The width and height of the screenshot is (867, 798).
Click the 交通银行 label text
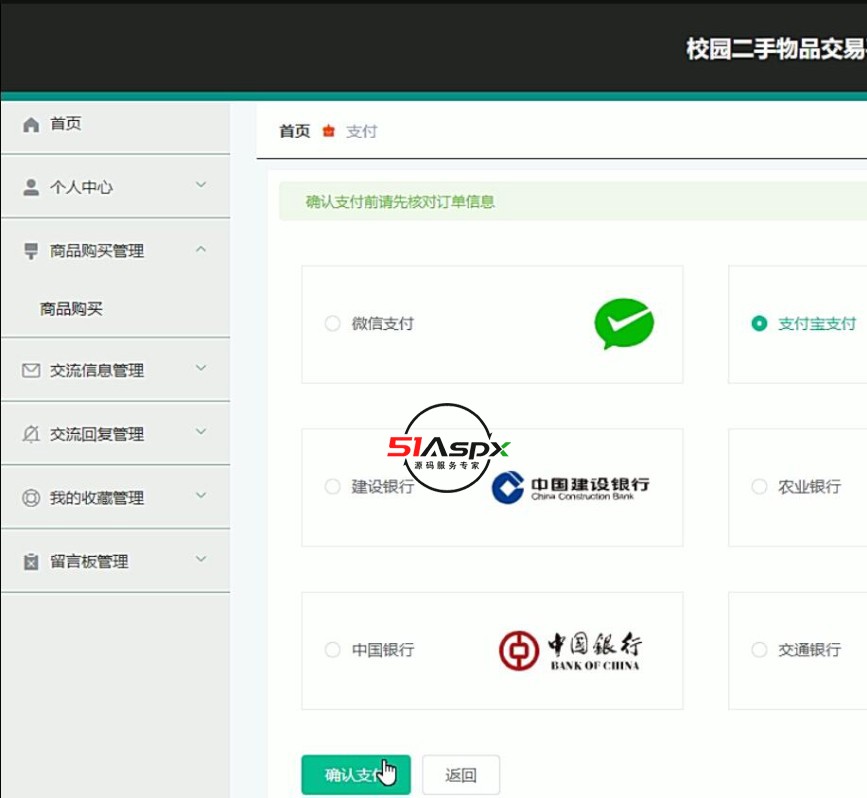pos(809,650)
